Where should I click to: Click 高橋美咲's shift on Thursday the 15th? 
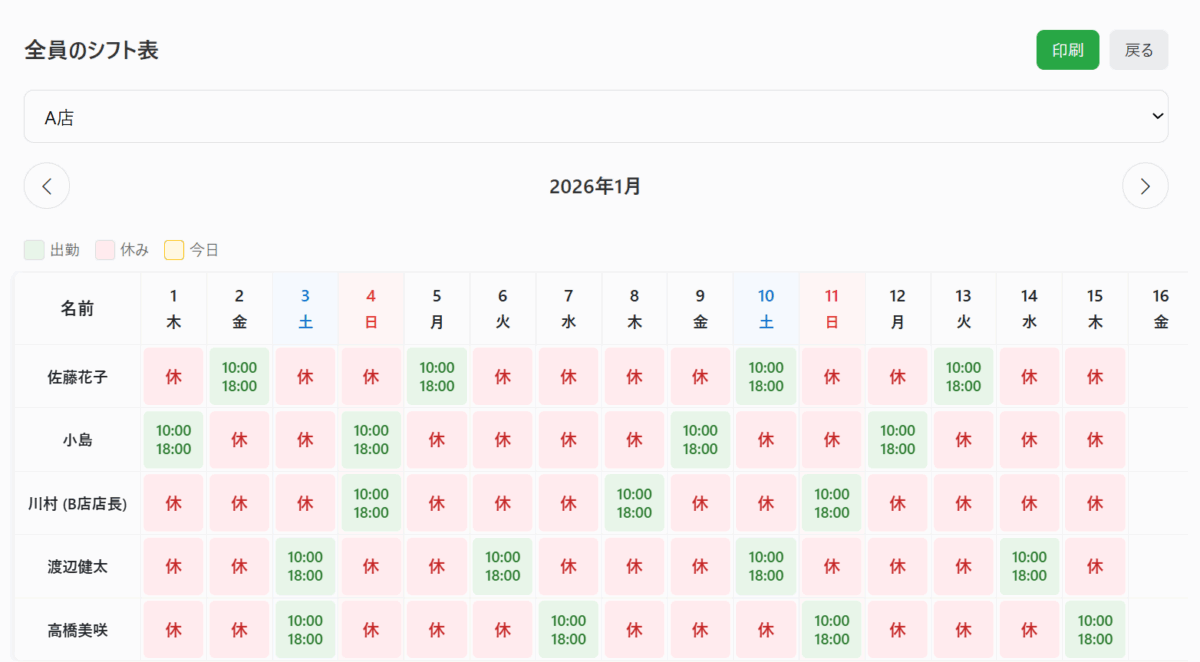coord(1095,630)
